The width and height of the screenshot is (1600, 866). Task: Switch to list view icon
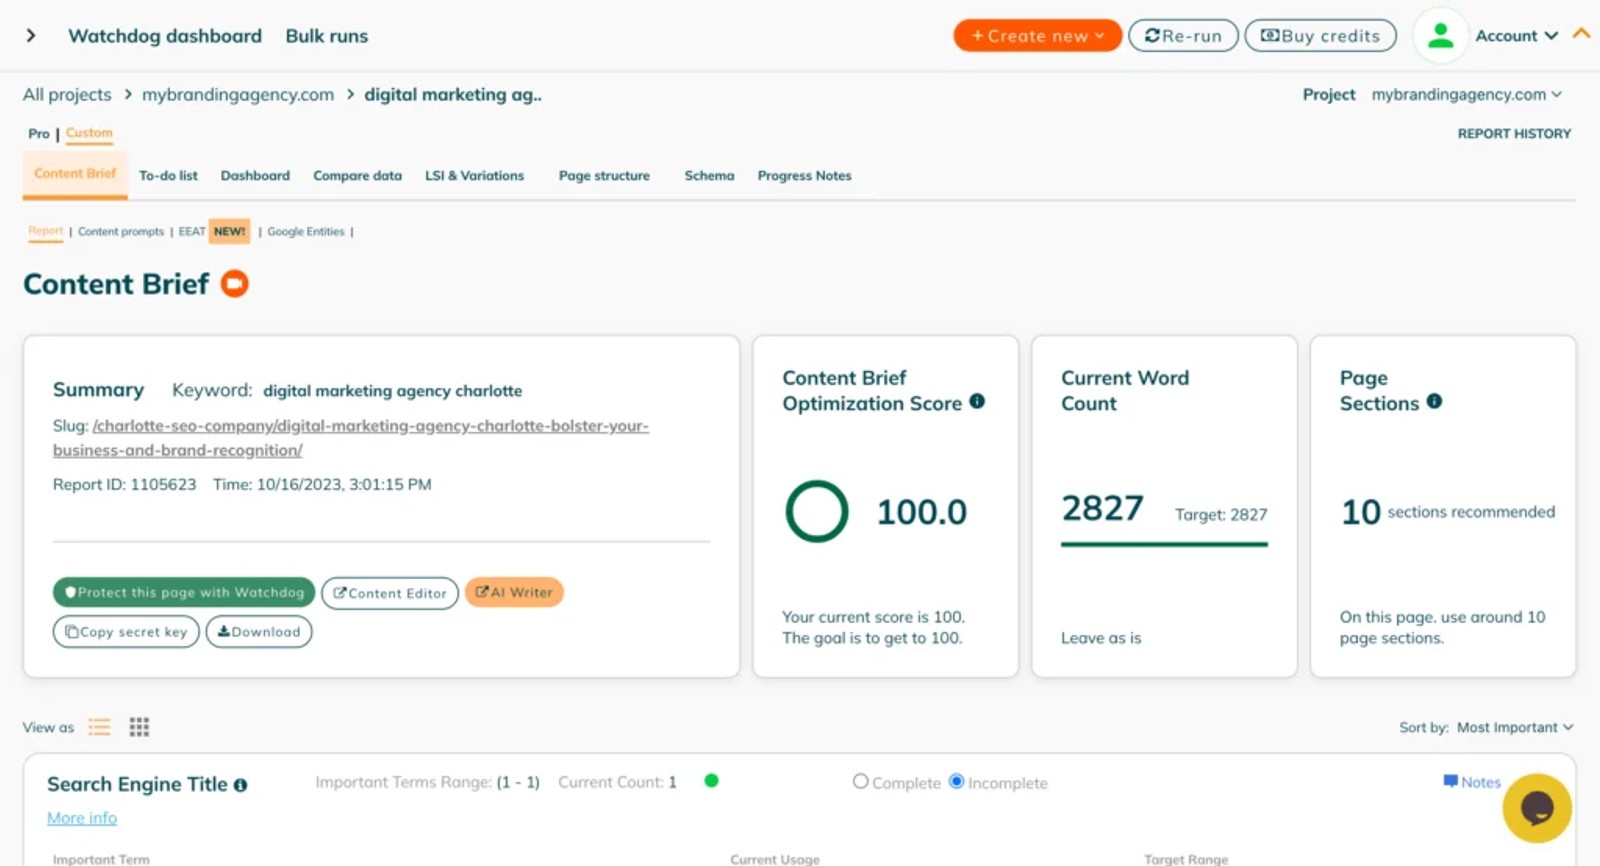99,727
